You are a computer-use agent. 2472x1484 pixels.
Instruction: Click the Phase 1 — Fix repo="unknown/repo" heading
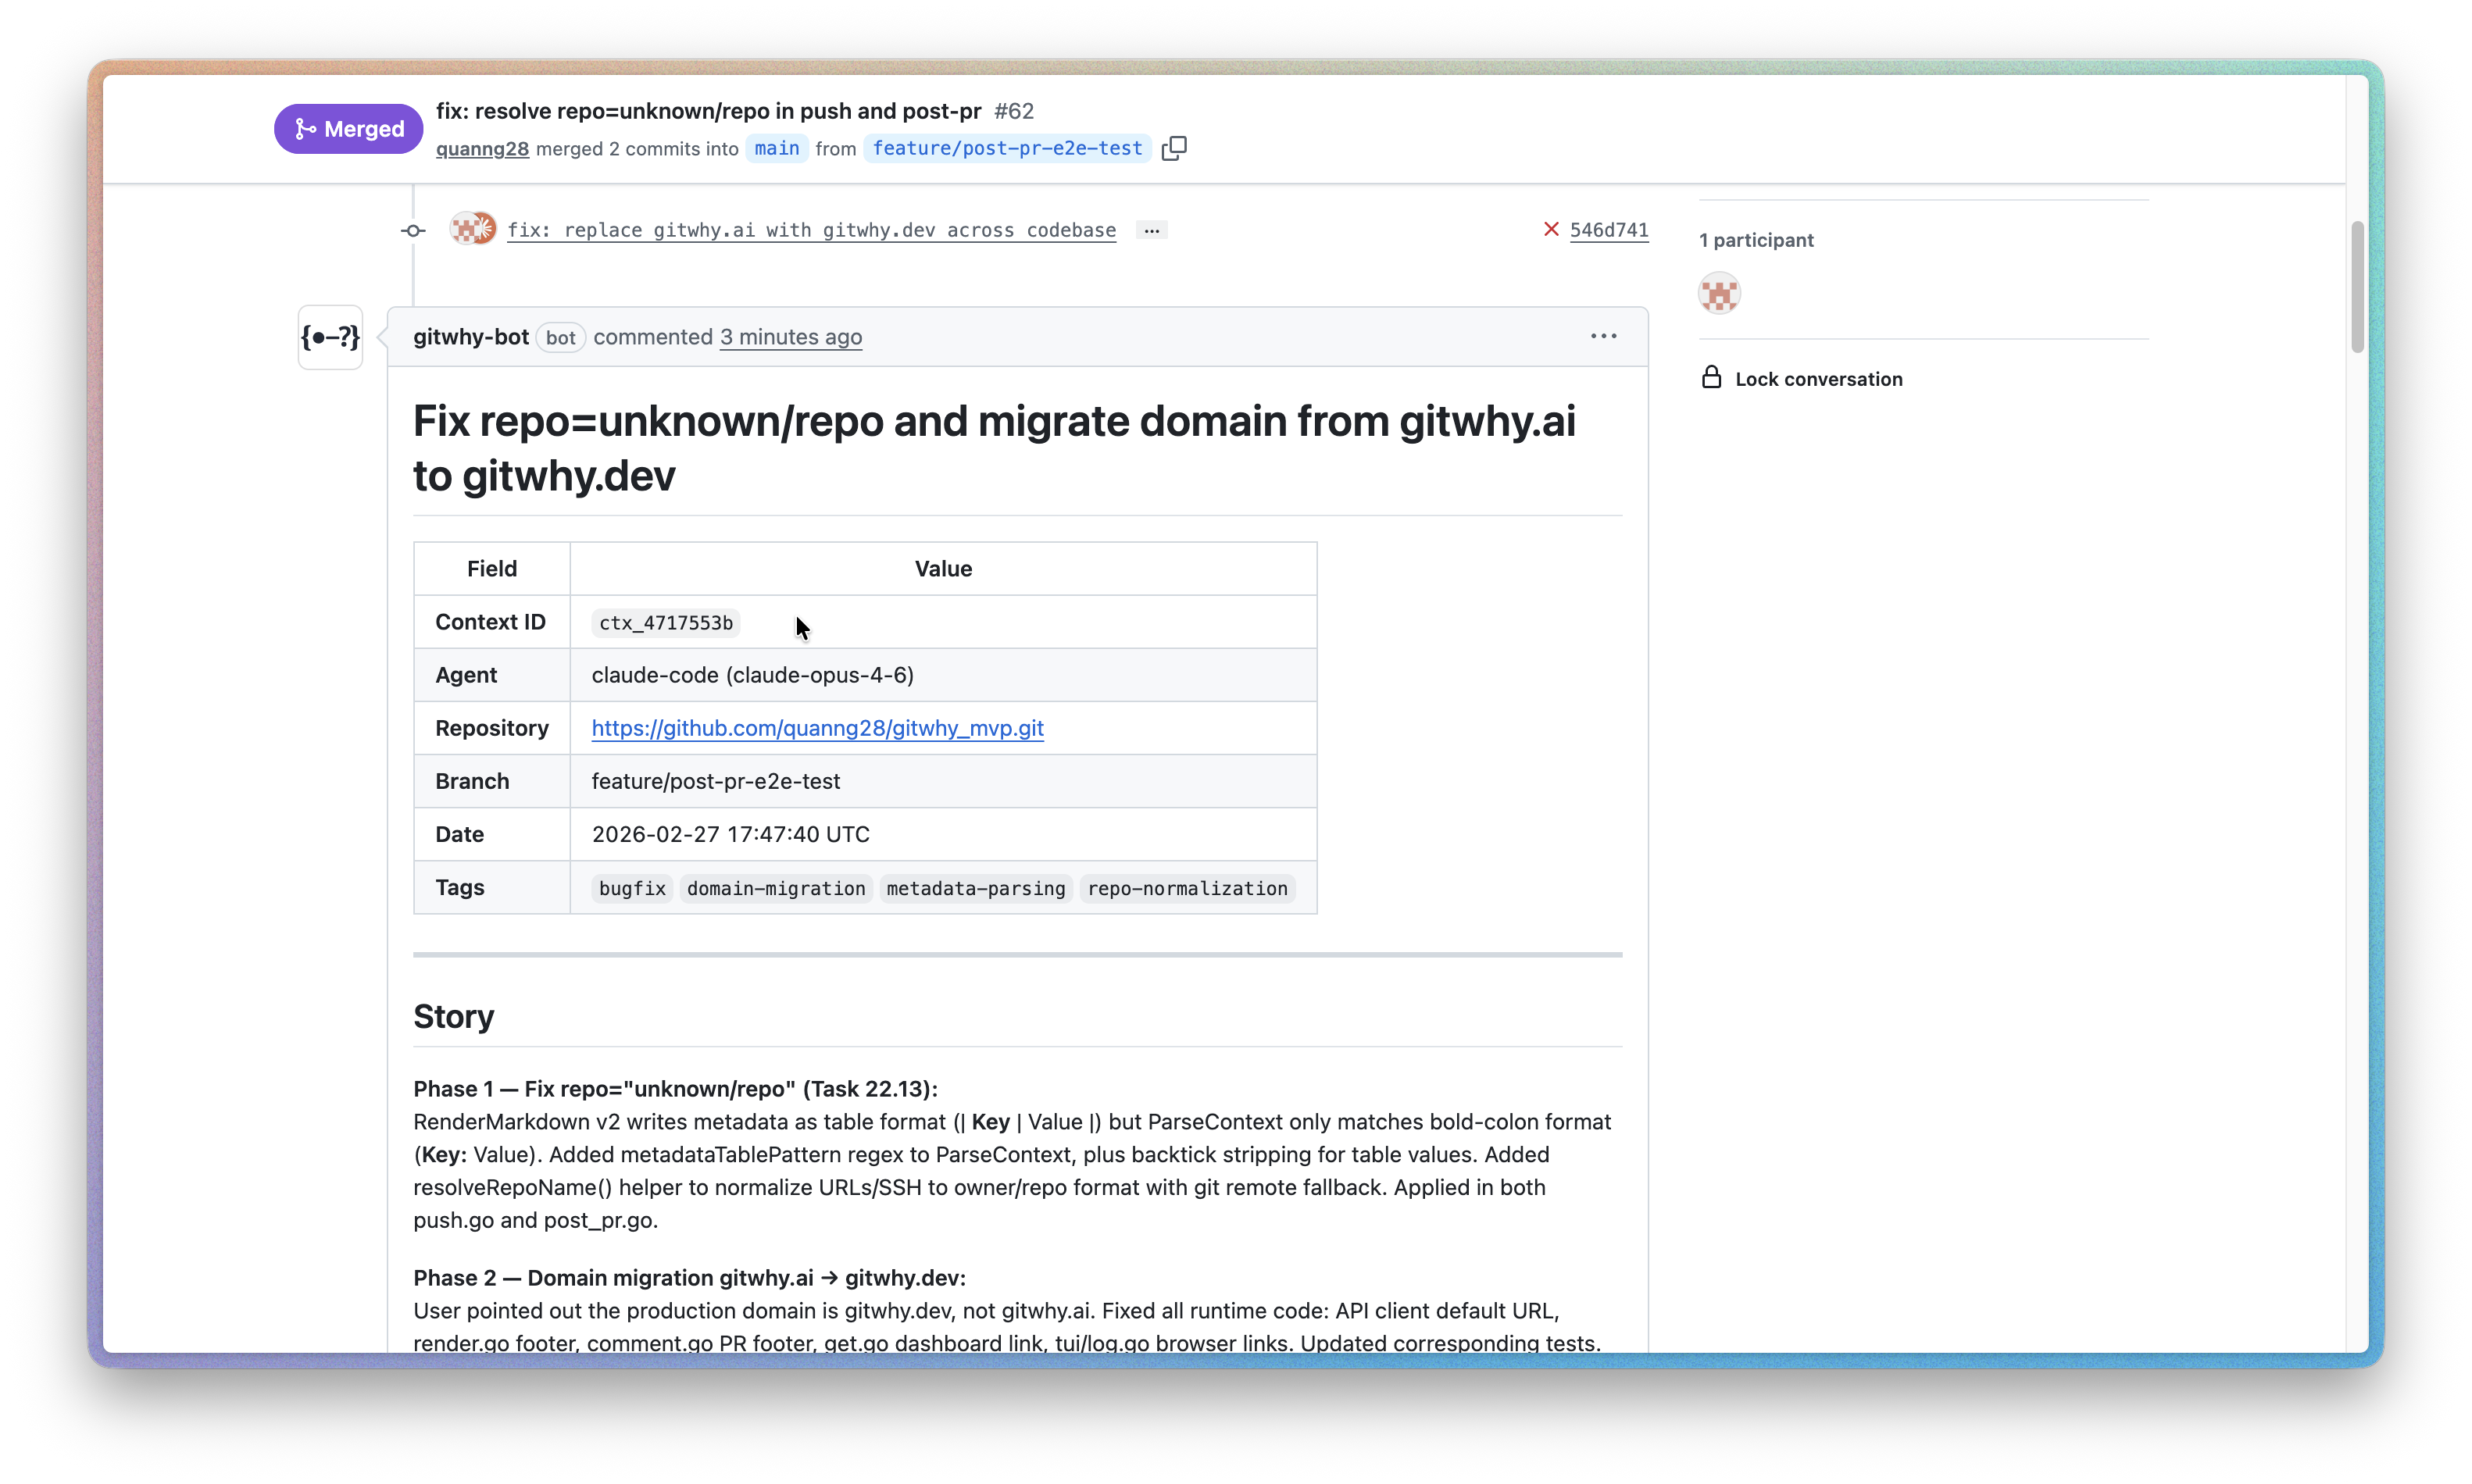[675, 1088]
